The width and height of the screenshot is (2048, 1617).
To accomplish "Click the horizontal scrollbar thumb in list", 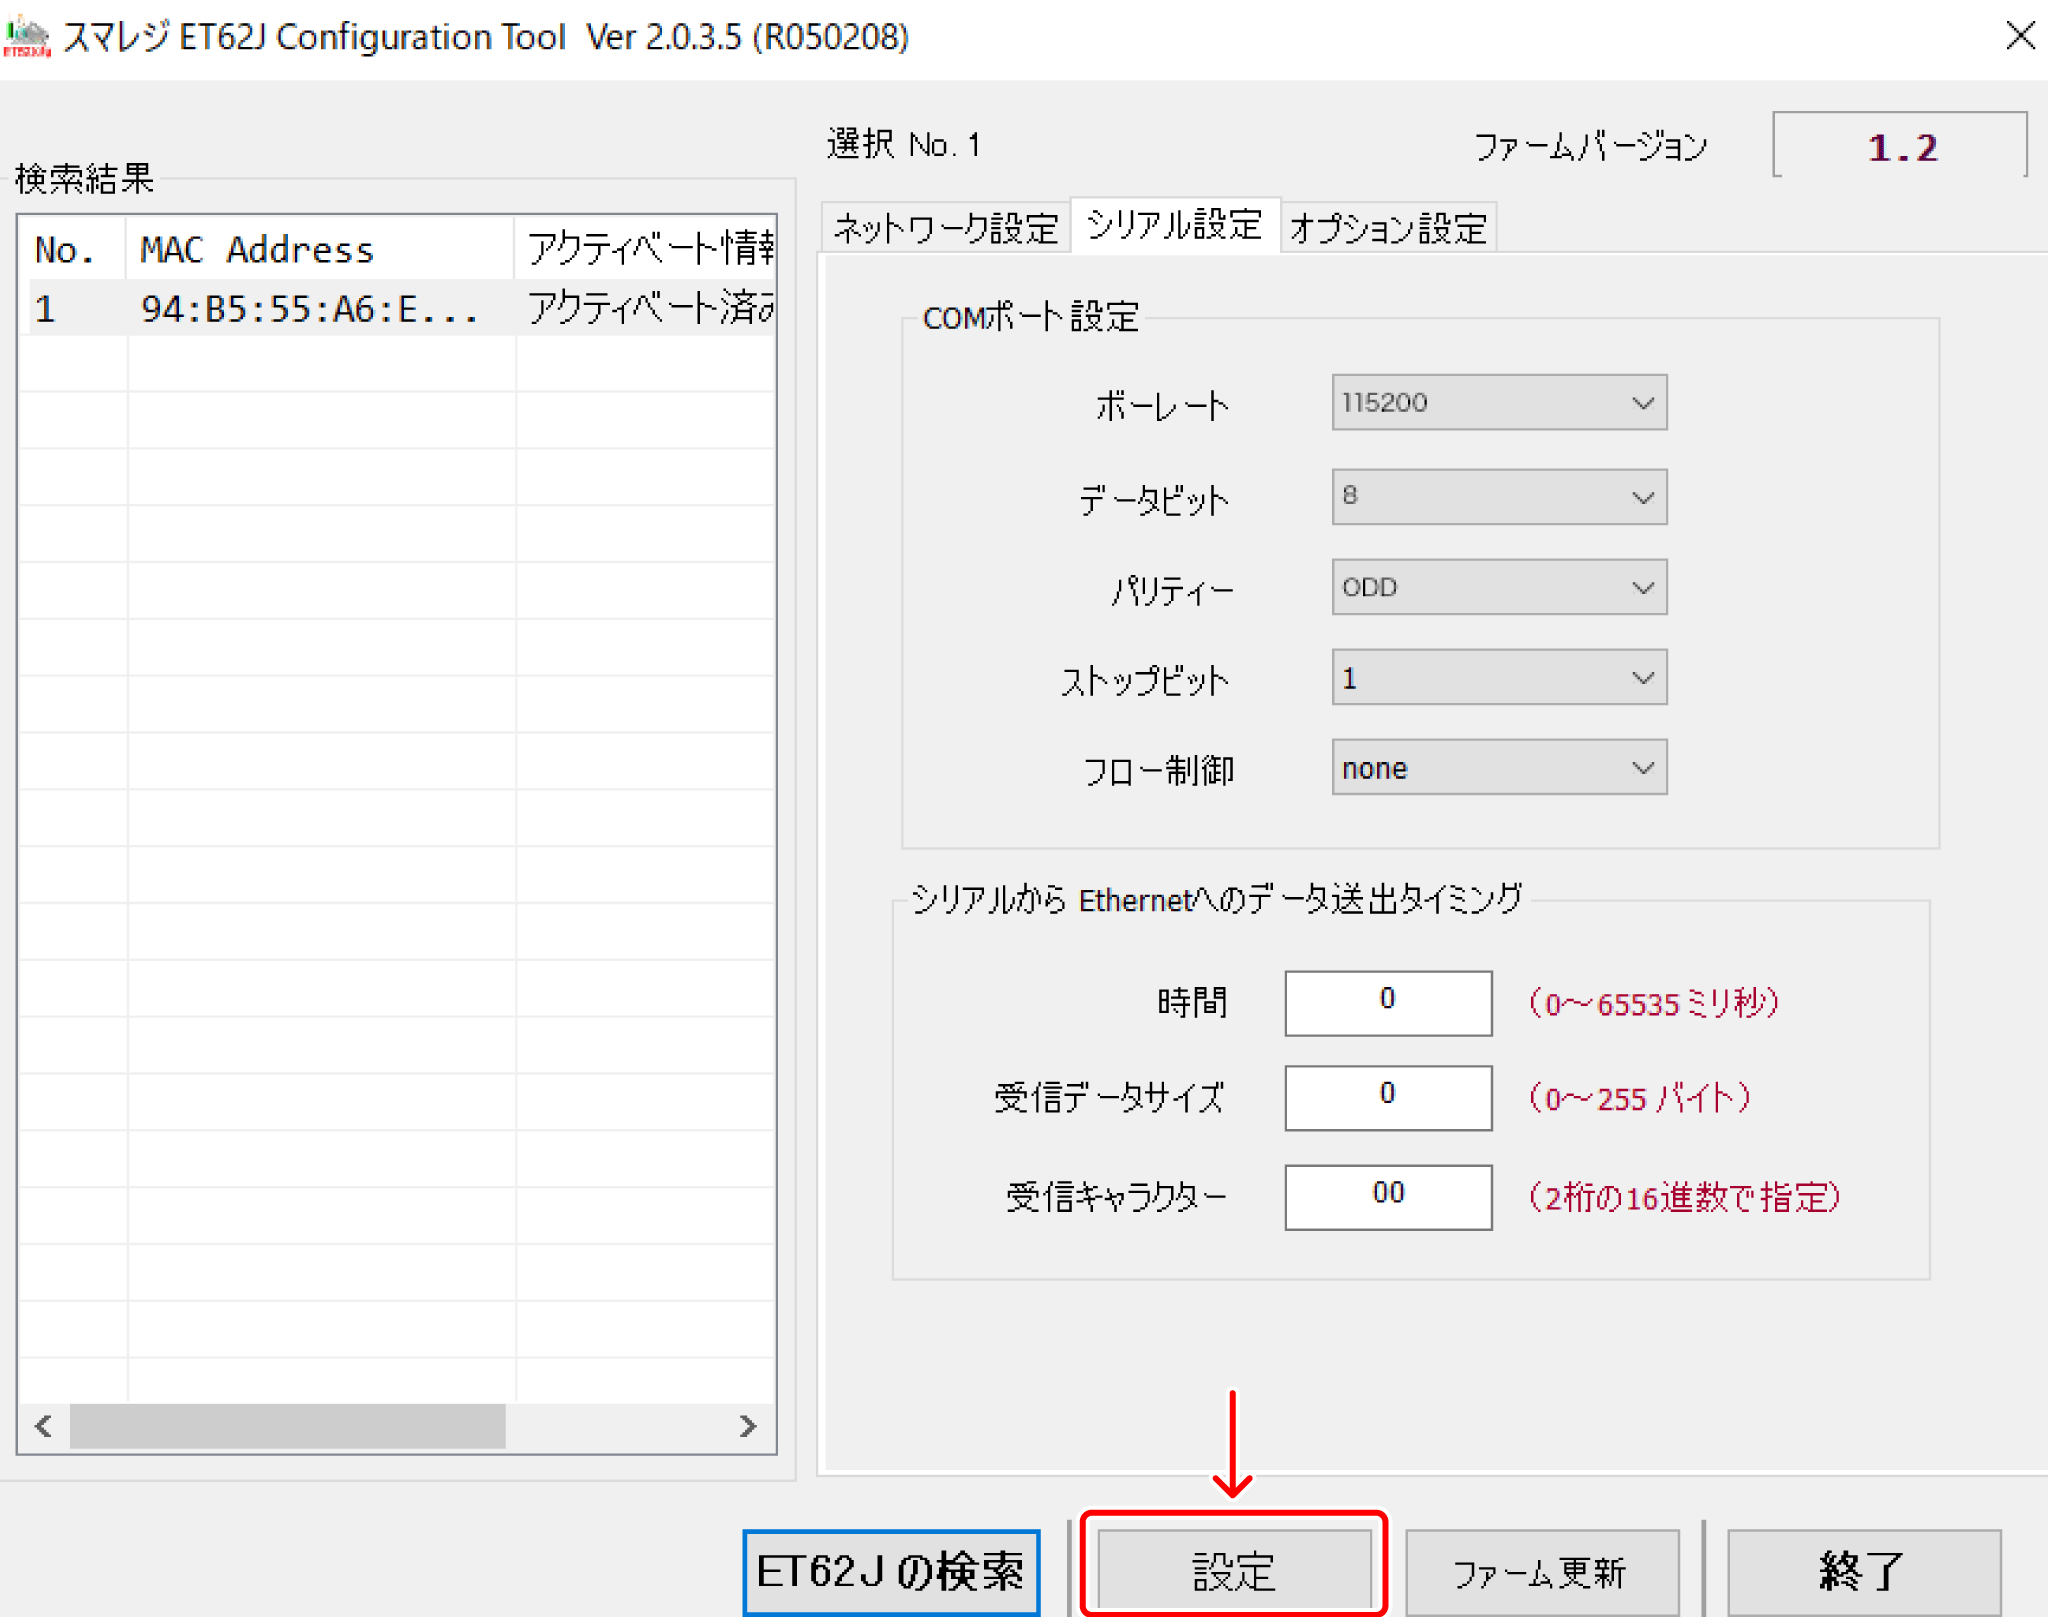I will pos(288,1426).
